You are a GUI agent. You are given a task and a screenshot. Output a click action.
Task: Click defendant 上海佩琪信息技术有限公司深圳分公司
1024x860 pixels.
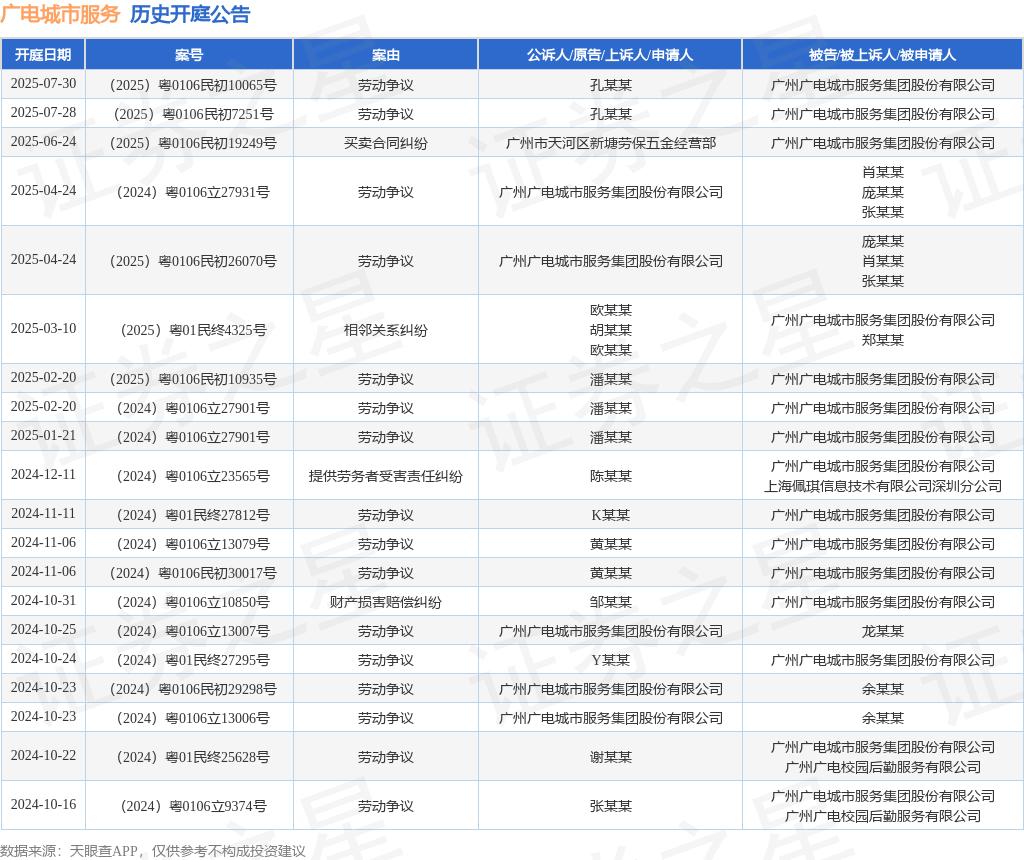(882, 486)
